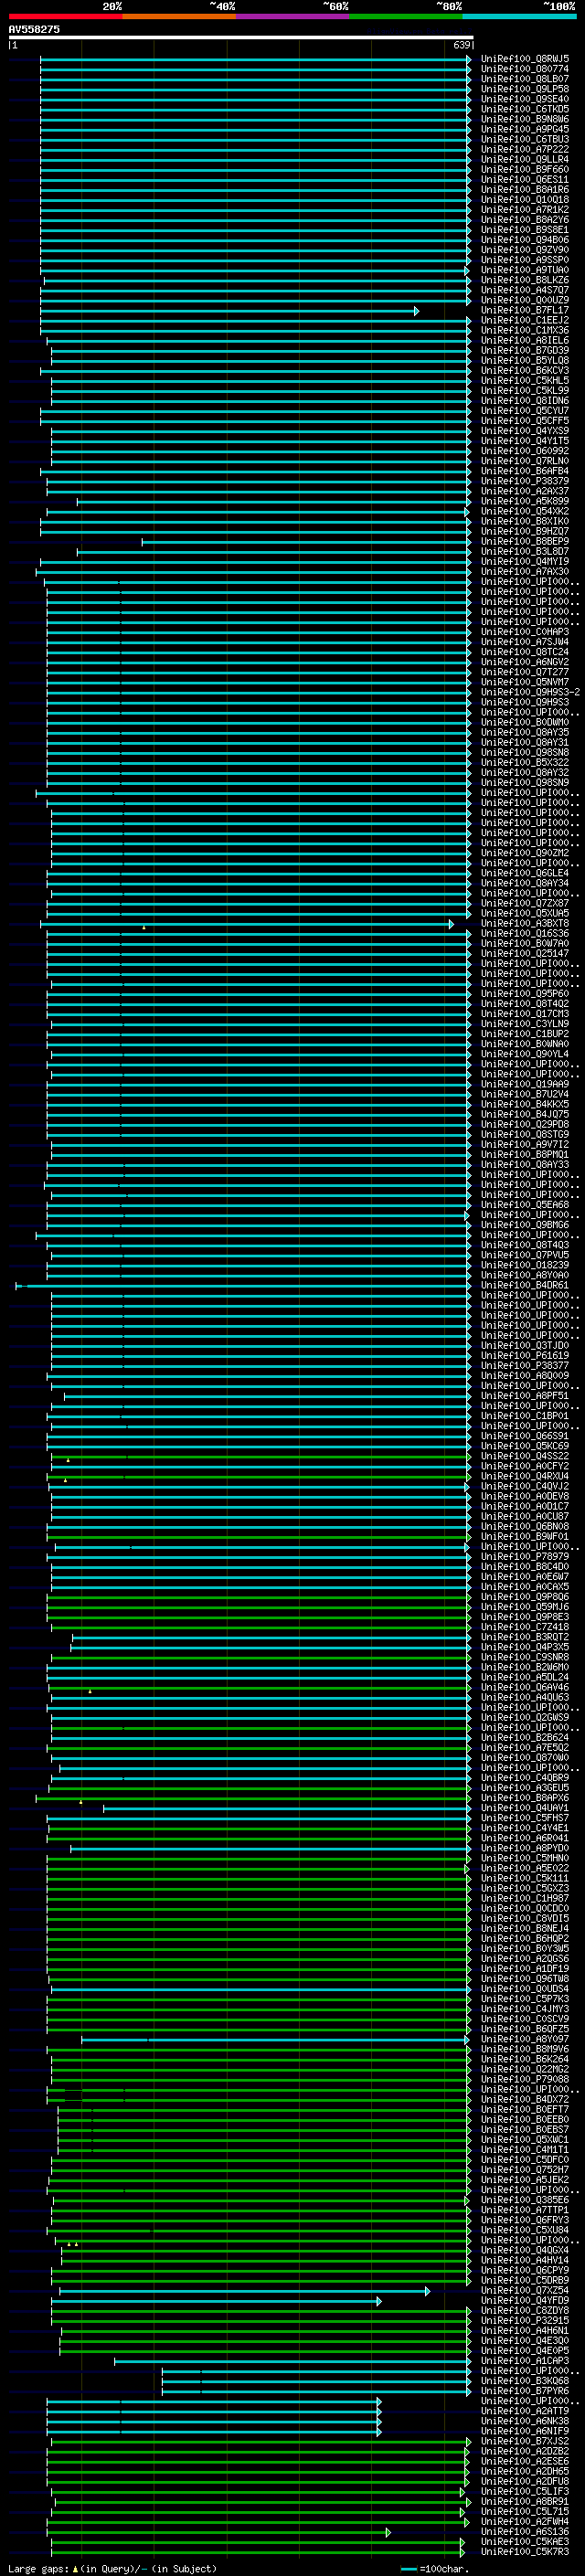Select the UniRef100_A2AX37 label
Viewport: 585px width, 2576px height.
(x=525, y=491)
